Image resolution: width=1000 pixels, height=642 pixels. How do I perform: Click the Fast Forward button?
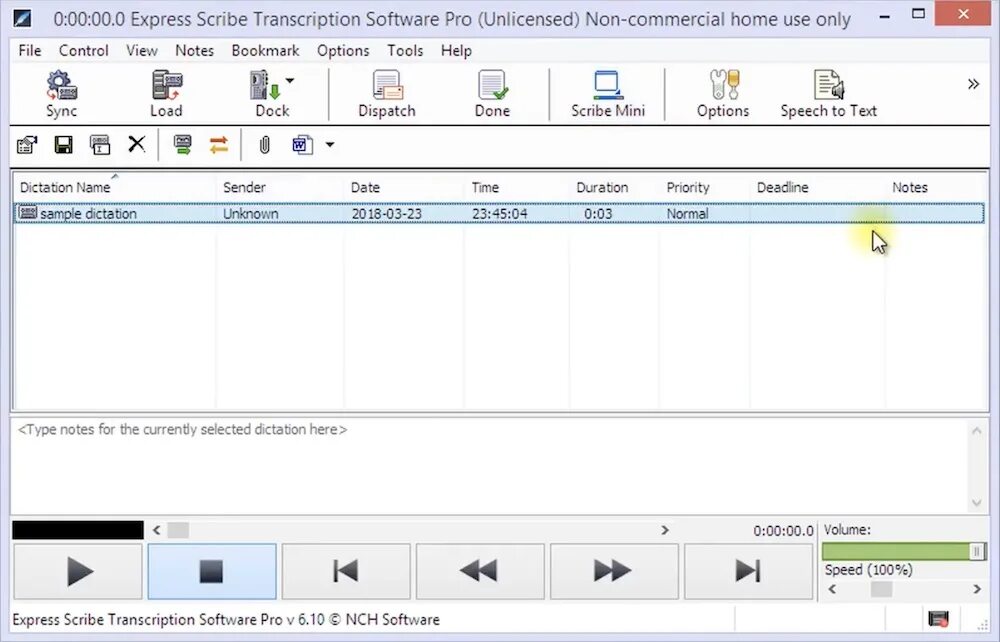coord(614,571)
